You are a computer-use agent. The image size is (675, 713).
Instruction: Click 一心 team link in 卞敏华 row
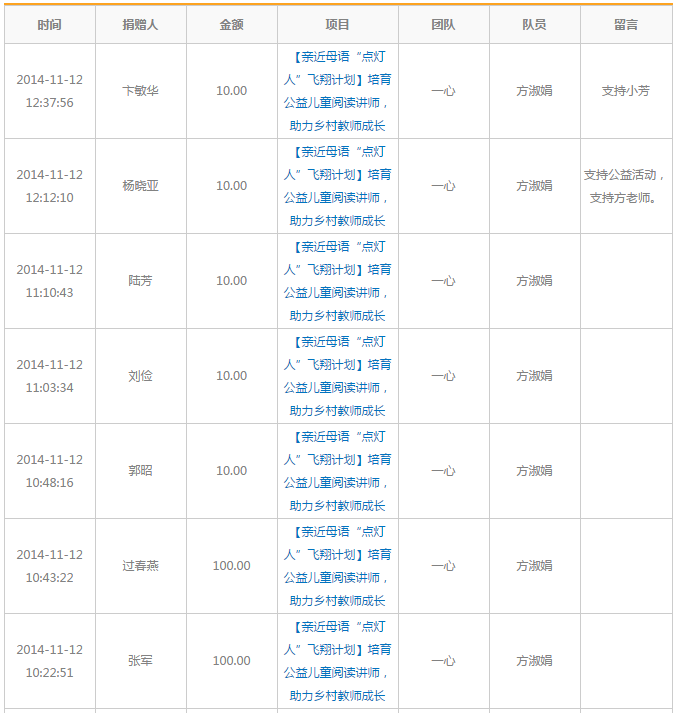coord(443,91)
